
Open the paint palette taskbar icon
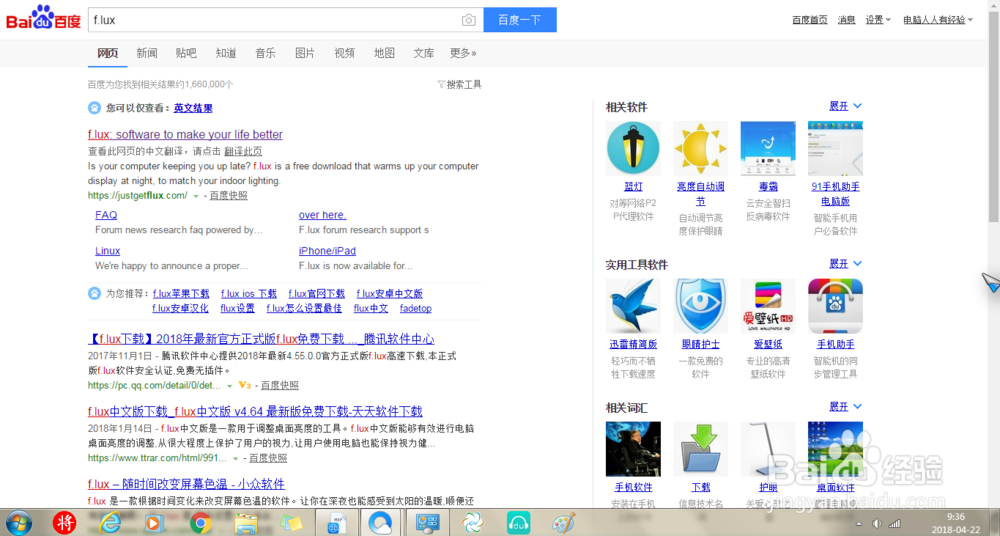[x=563, y=523]
